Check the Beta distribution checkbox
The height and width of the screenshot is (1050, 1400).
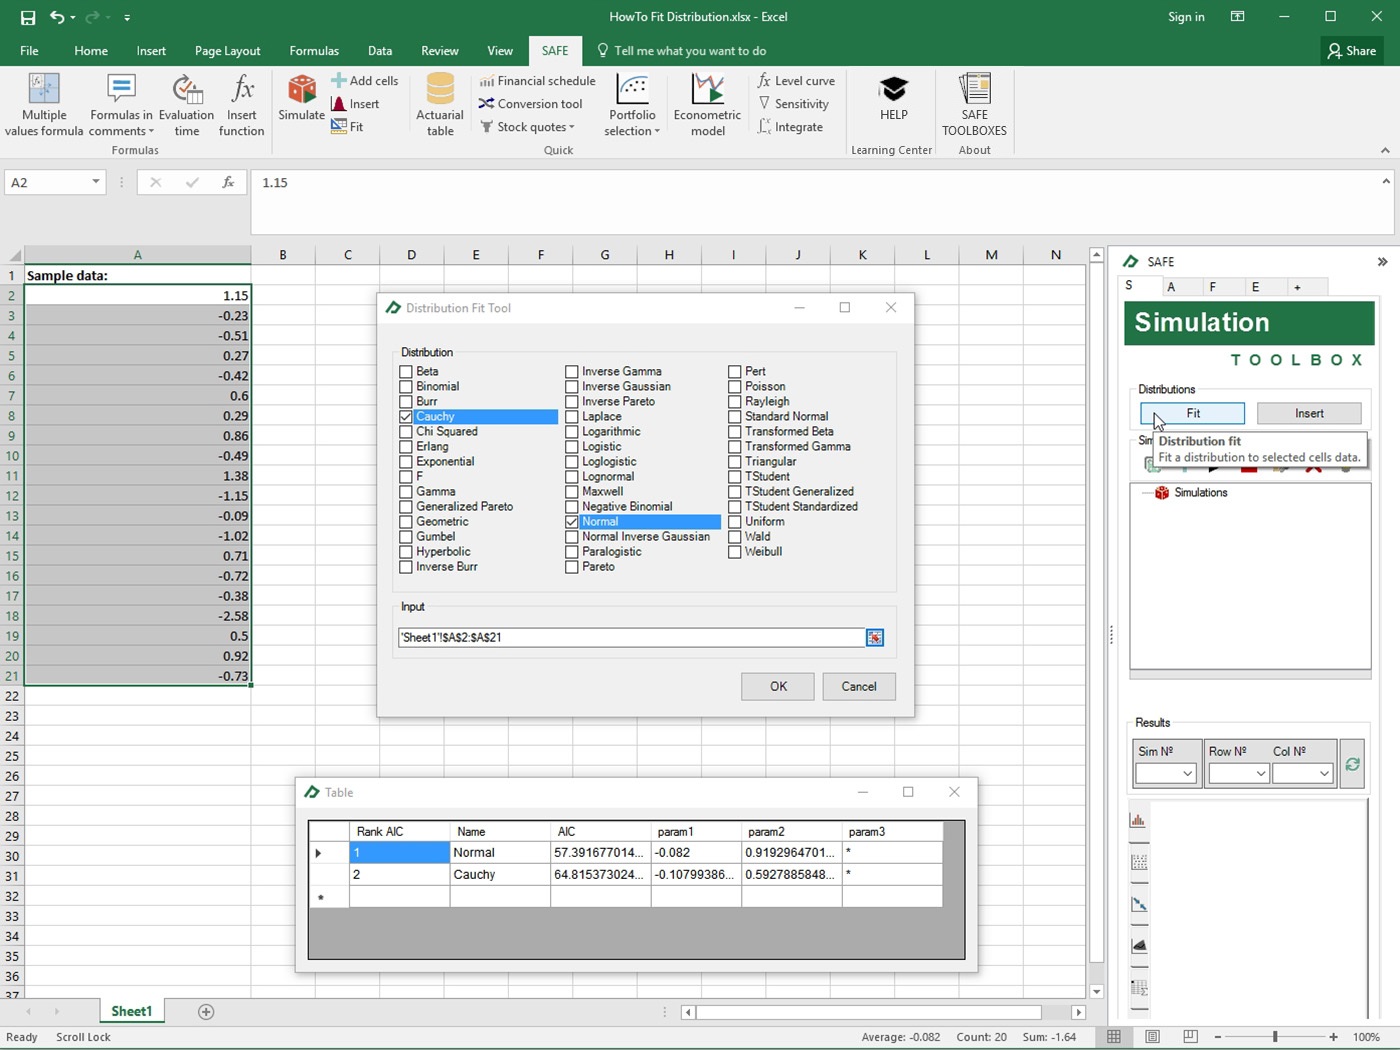406,372
